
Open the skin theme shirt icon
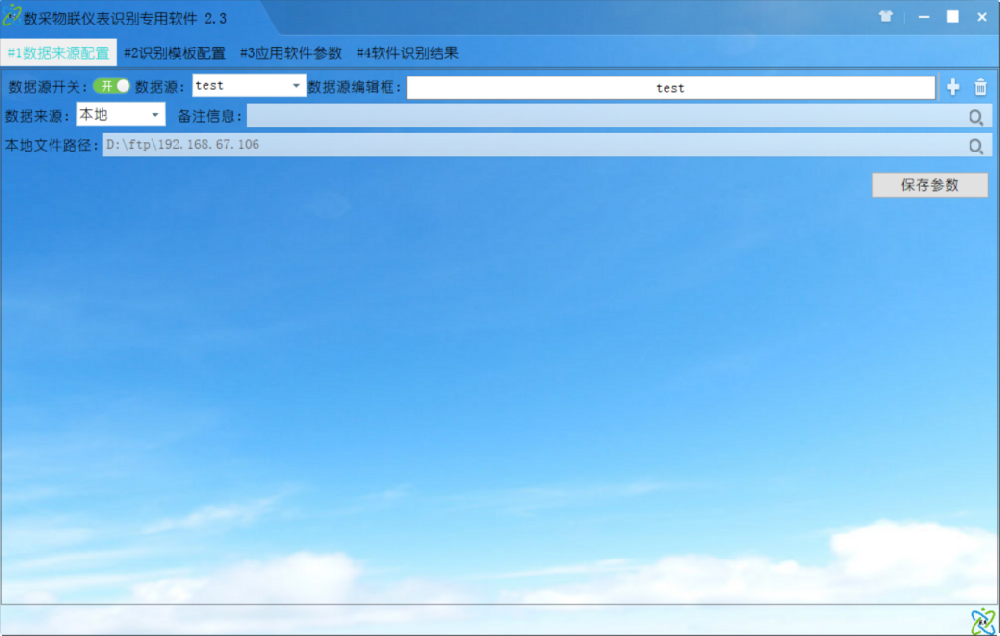[x=886, y=17]
